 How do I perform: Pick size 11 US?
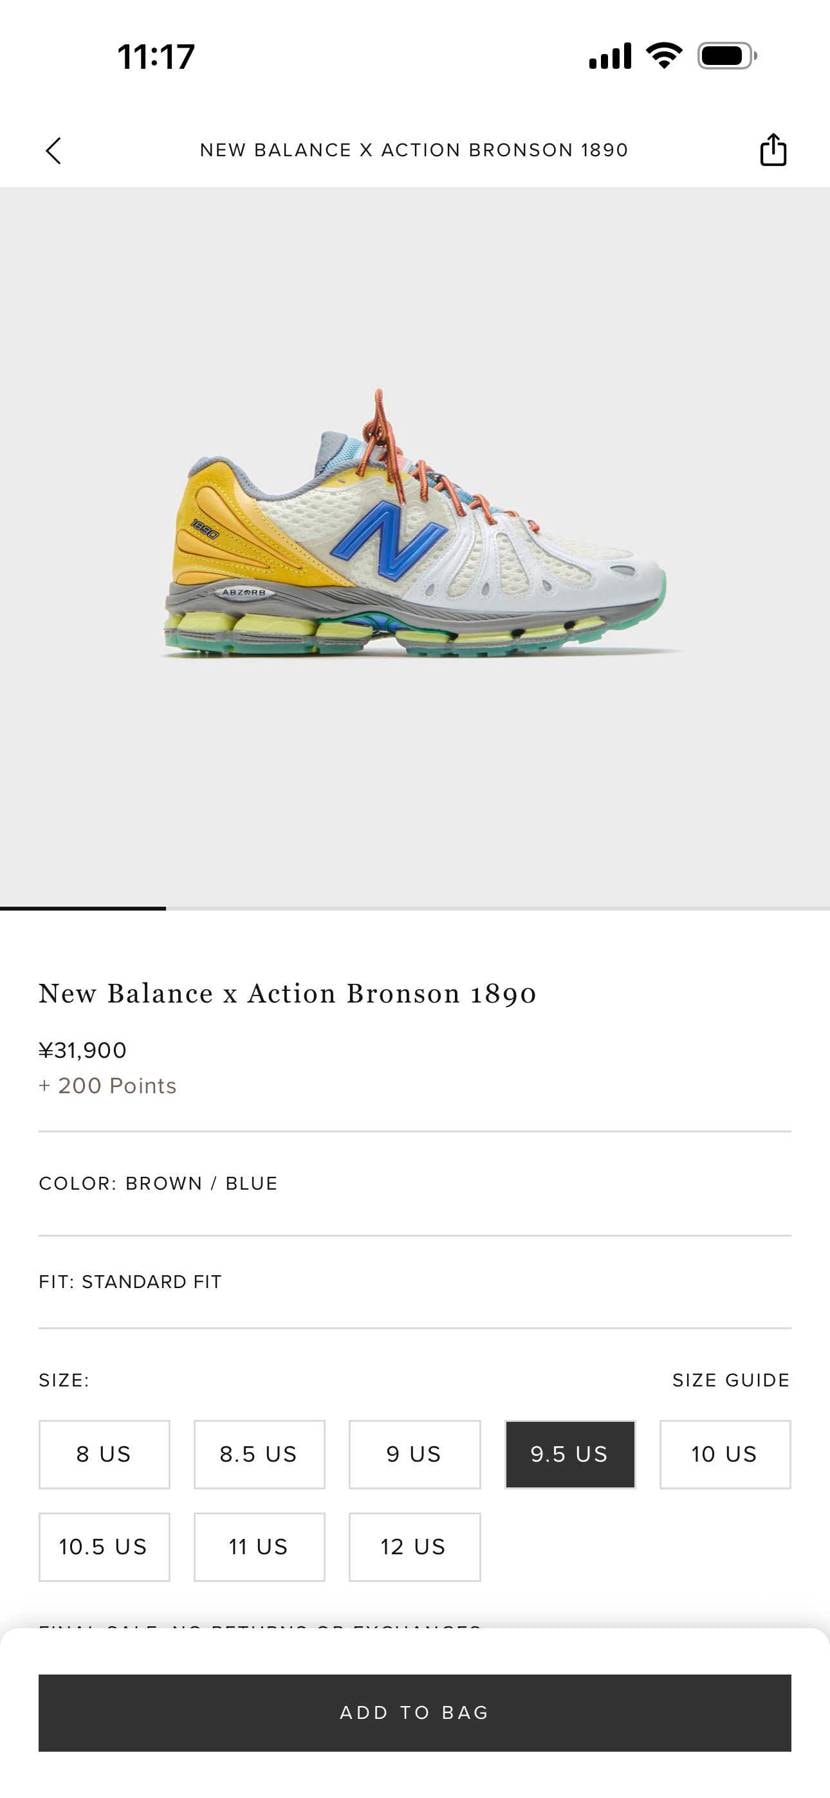259,1547
